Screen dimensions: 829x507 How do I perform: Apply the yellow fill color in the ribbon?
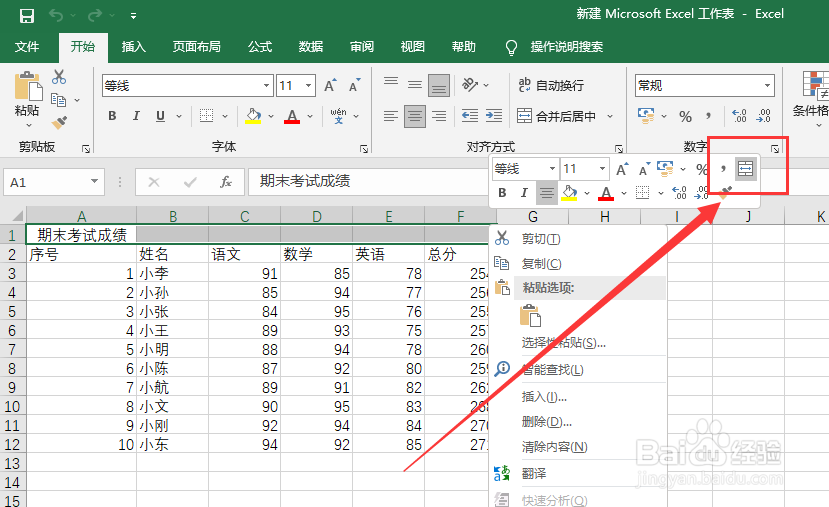click(253, 116)
